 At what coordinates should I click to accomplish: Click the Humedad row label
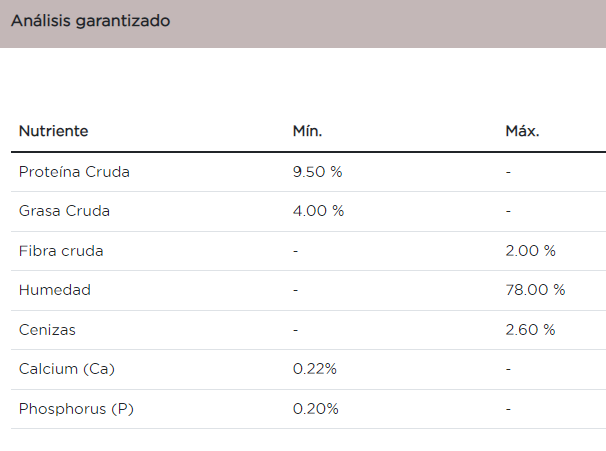tap(55, 290)
